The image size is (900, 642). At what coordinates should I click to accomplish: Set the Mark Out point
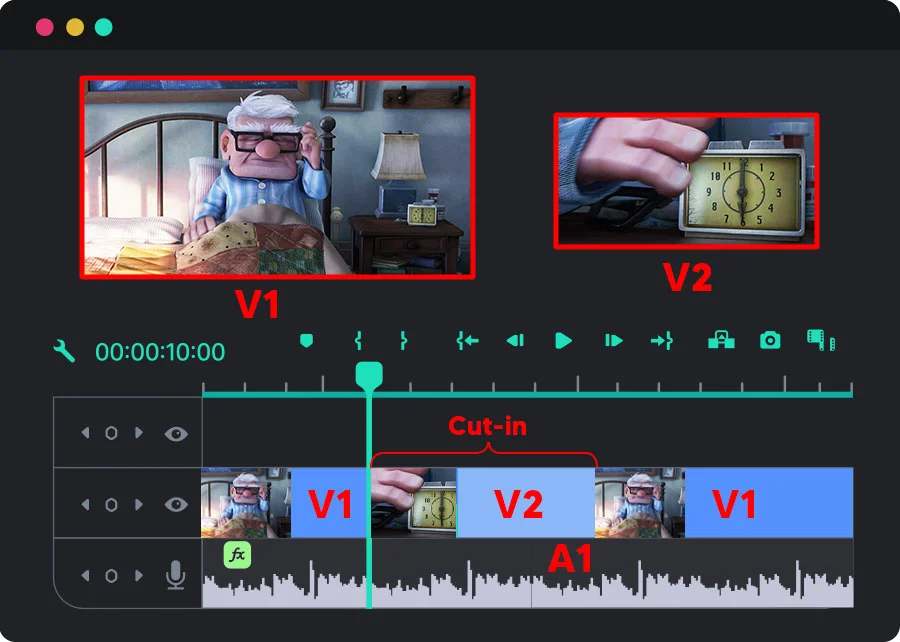tap(404, 341)
